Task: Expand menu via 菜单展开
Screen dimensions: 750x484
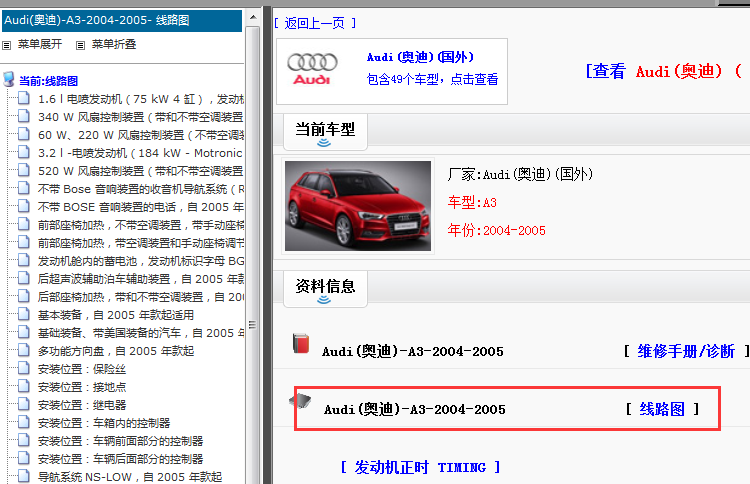Action: (x=40, y=44)
